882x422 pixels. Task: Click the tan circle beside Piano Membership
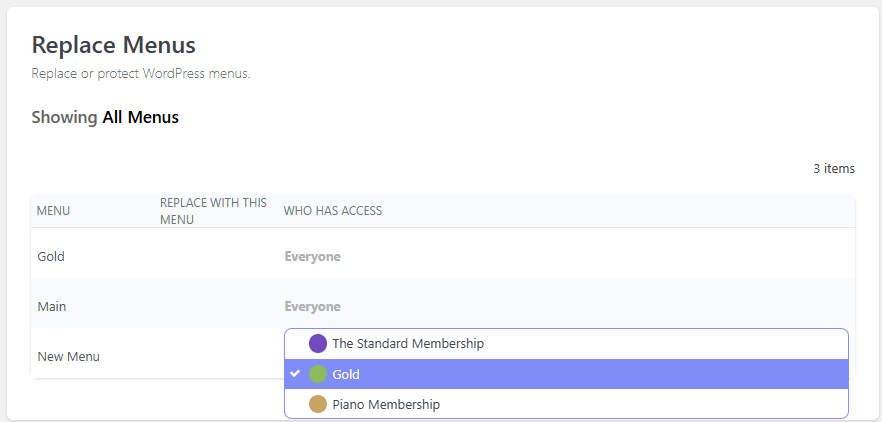(x=318, y=405)
